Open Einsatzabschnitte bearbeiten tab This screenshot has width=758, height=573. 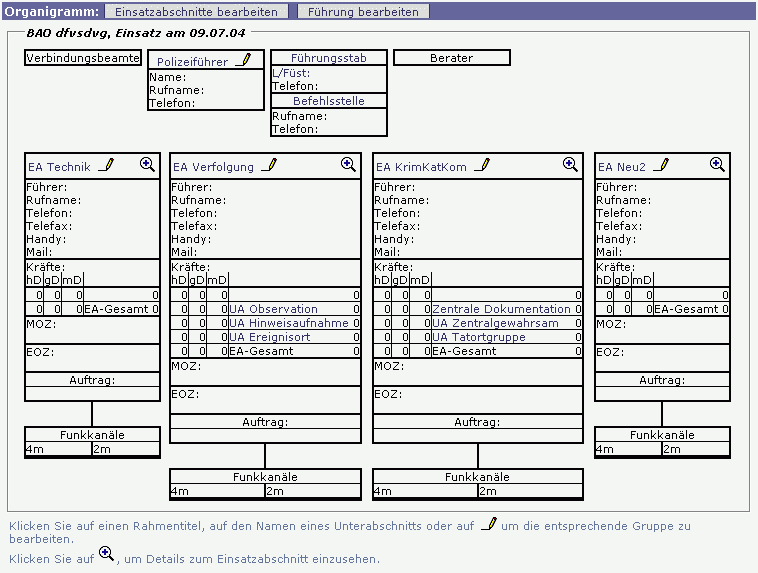coord(195,11)
